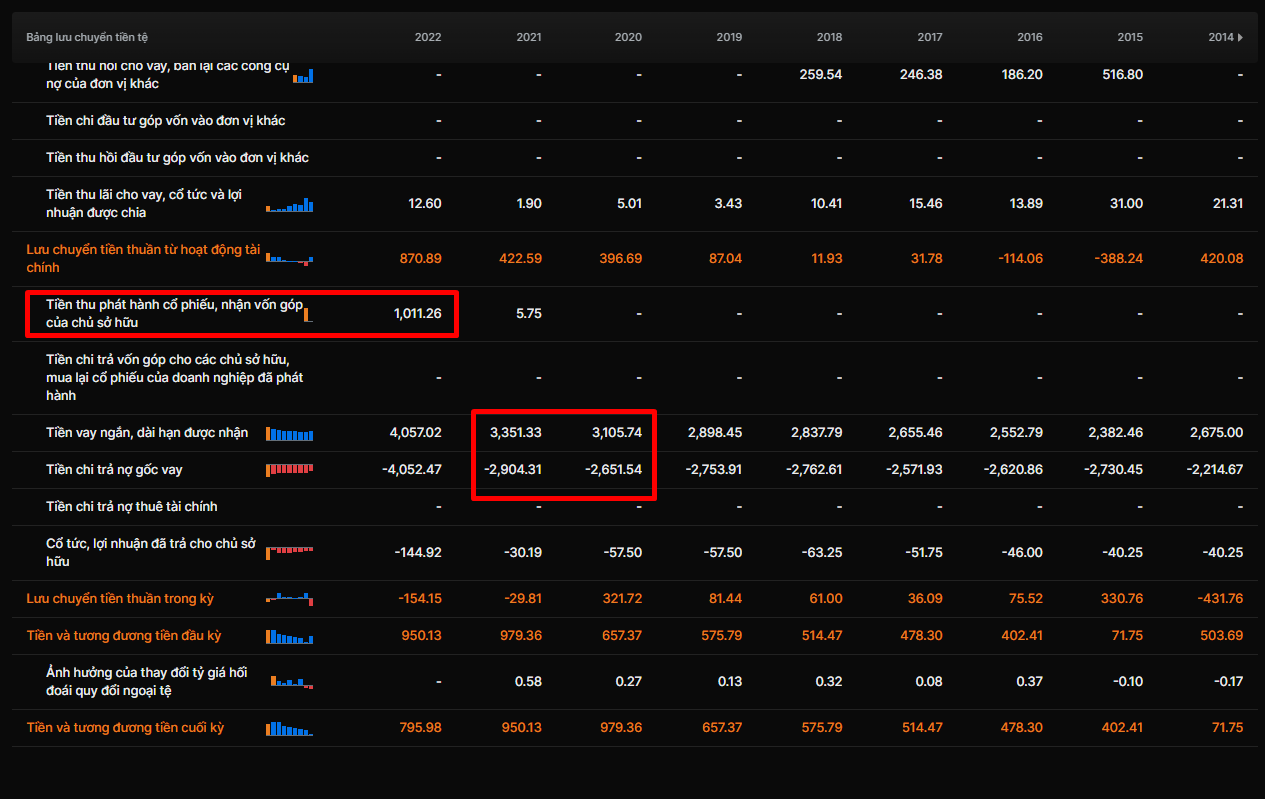Click the value -2,904.31 under 2021
Image resolution: width=1265 pixels, height=799 pixels.
coord(514,470)
